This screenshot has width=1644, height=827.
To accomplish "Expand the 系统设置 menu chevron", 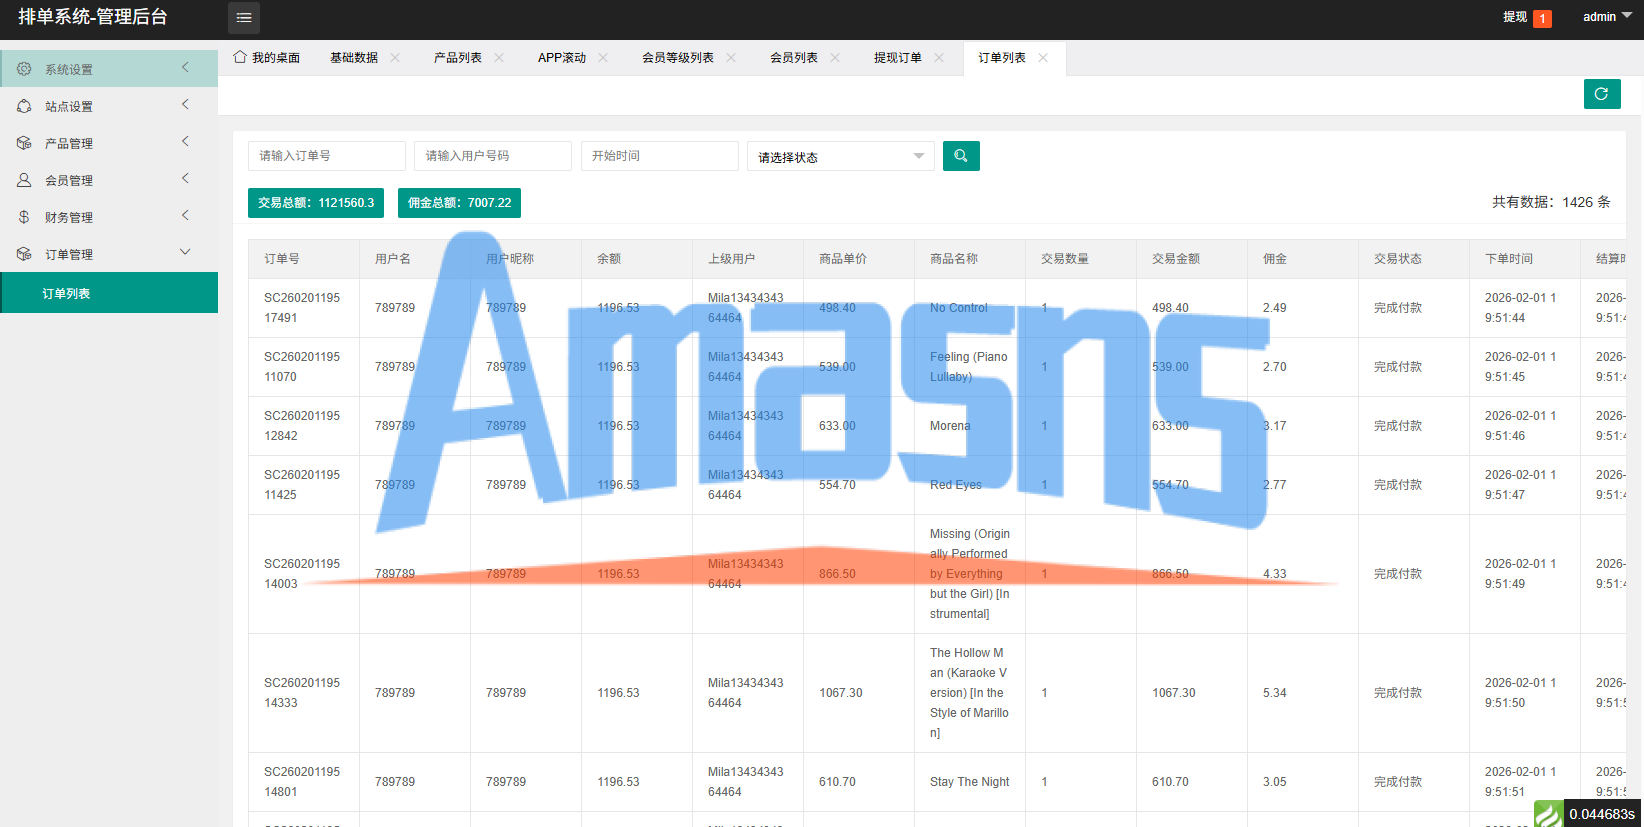I will pyautogui.click(x=185, y=67).
